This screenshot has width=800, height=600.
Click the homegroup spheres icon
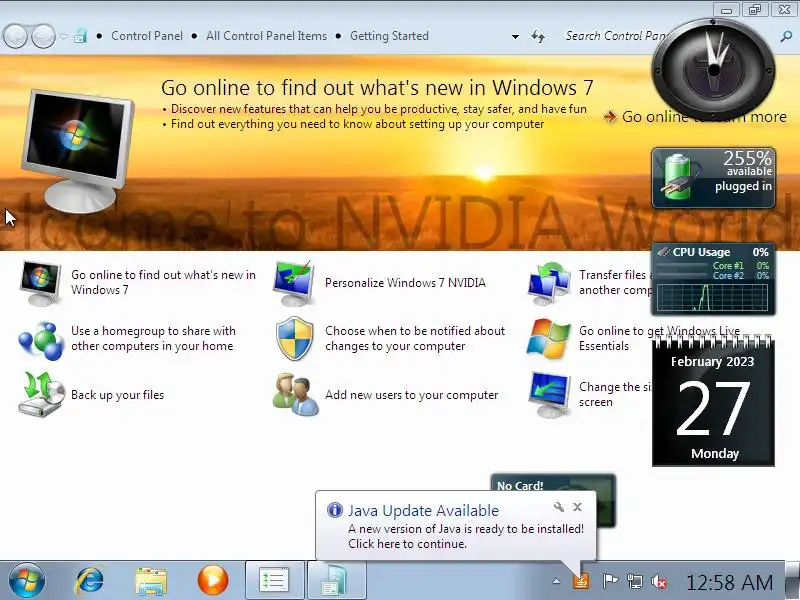point(41,340)
